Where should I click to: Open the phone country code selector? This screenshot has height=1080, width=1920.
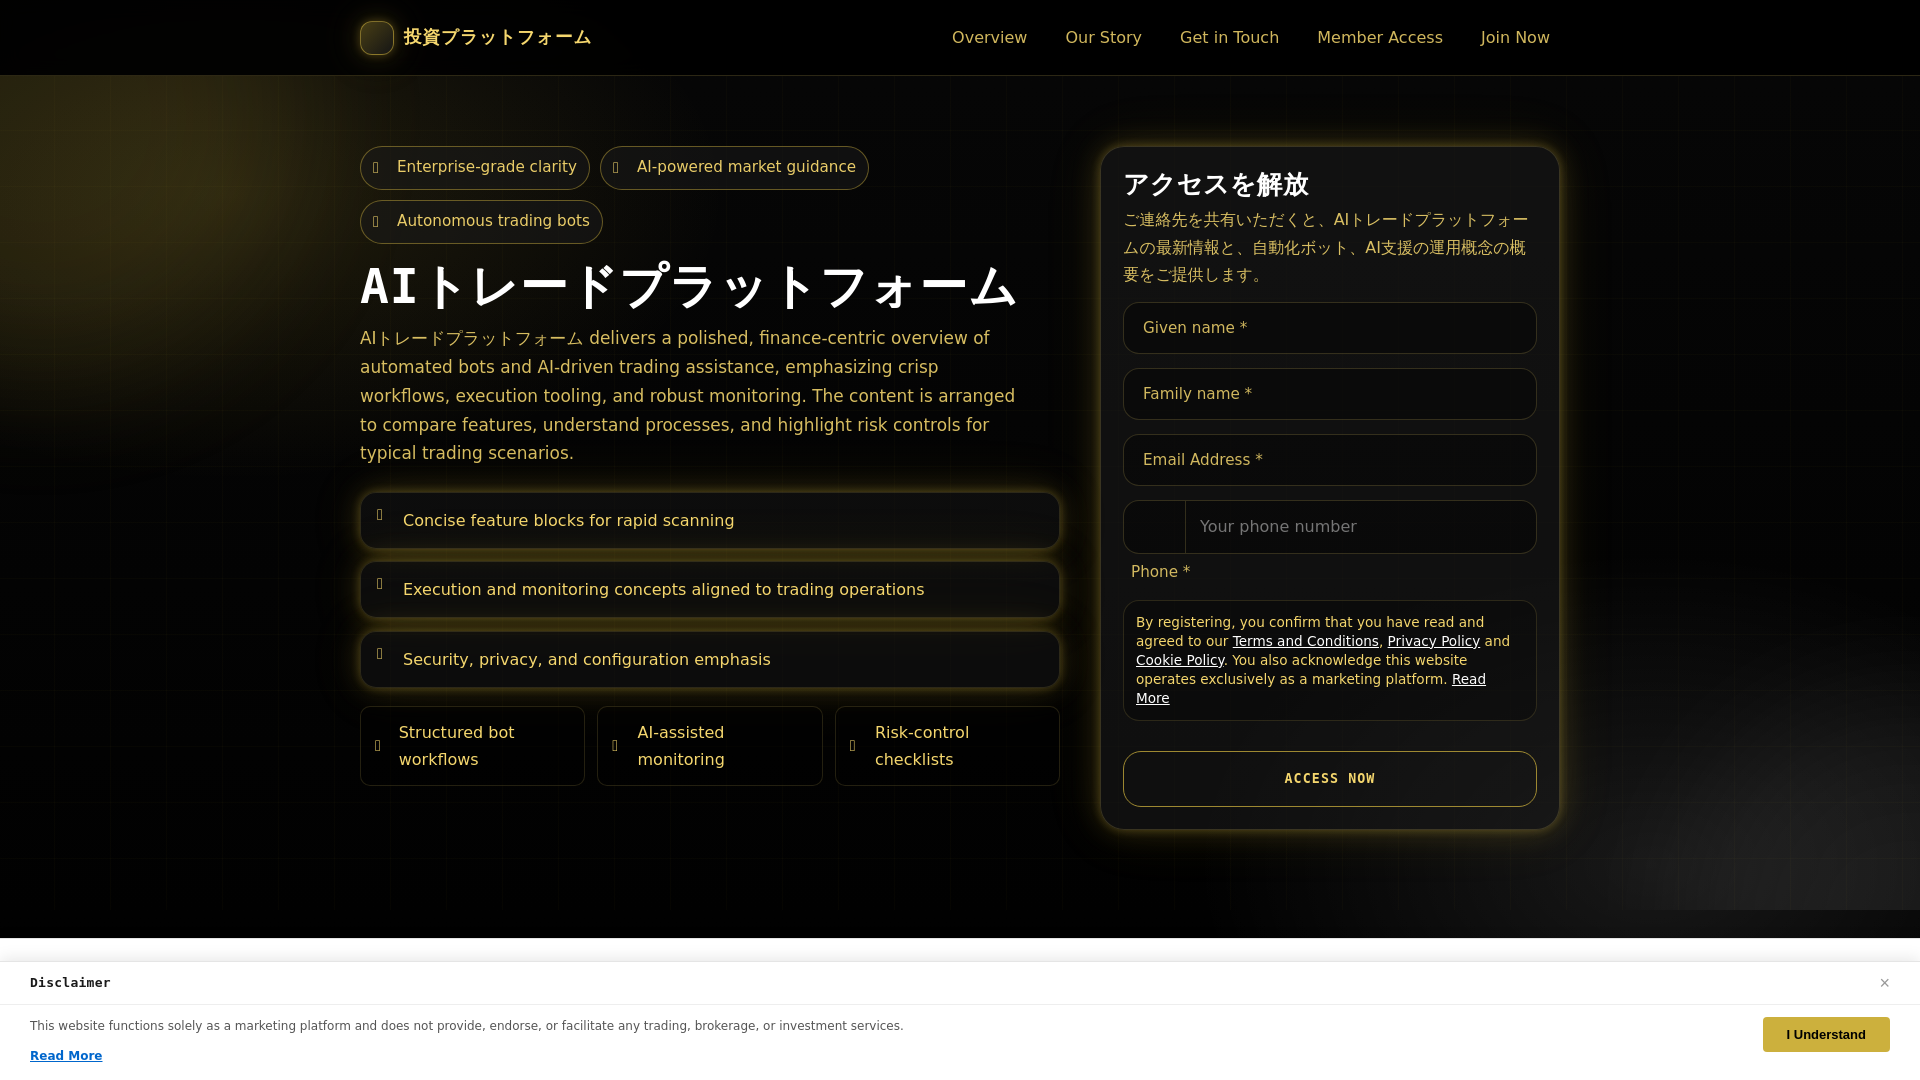tap(1155, 527)
